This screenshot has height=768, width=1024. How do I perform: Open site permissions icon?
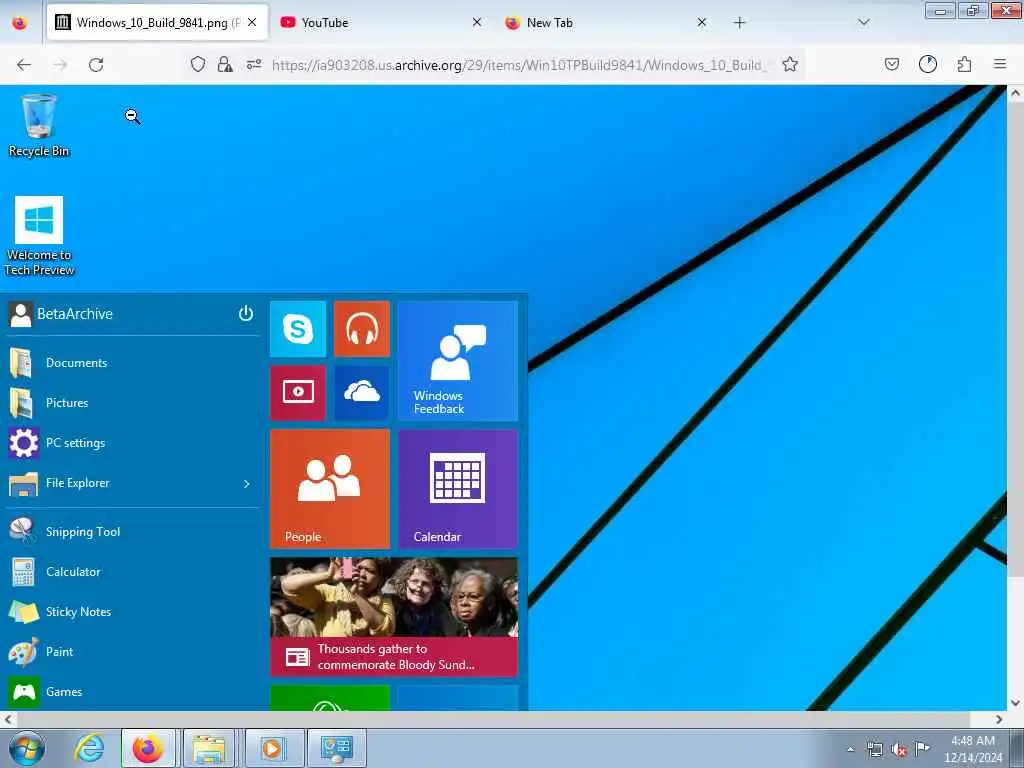click(254, 65)
